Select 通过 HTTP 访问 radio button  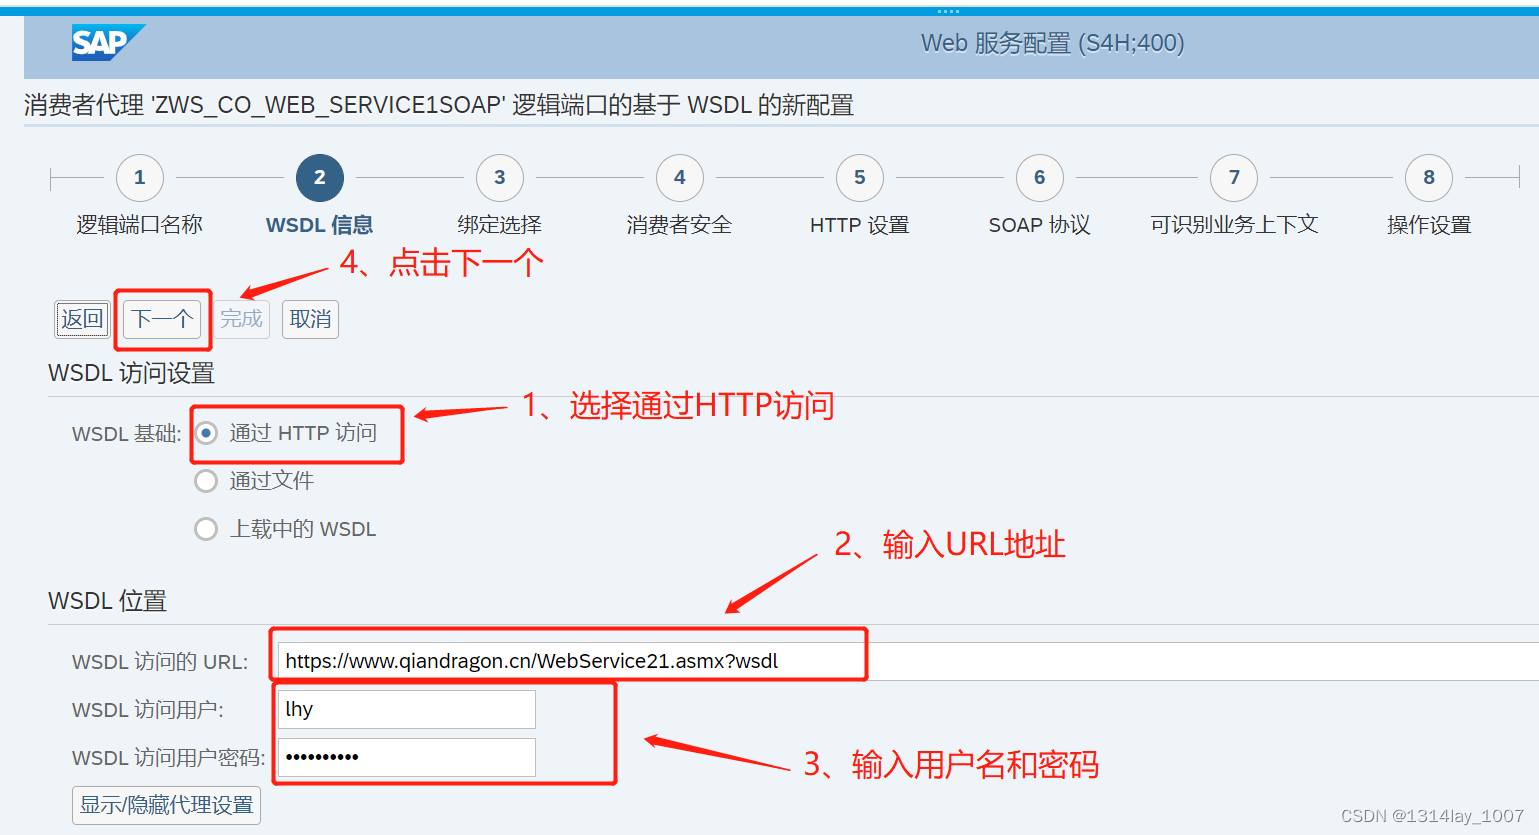point(206,433)
